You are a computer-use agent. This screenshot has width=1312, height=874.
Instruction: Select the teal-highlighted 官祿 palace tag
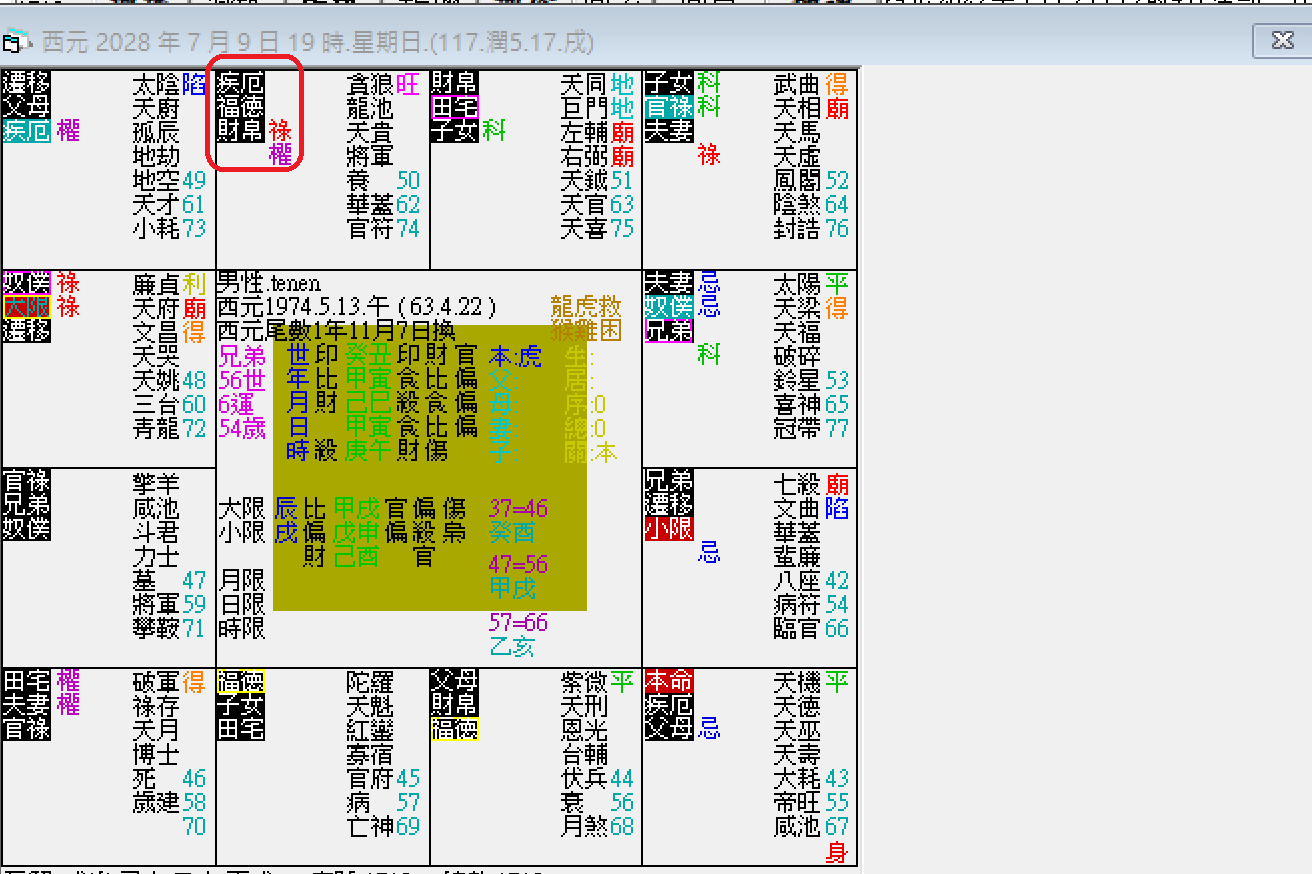[x=668, y=107]
